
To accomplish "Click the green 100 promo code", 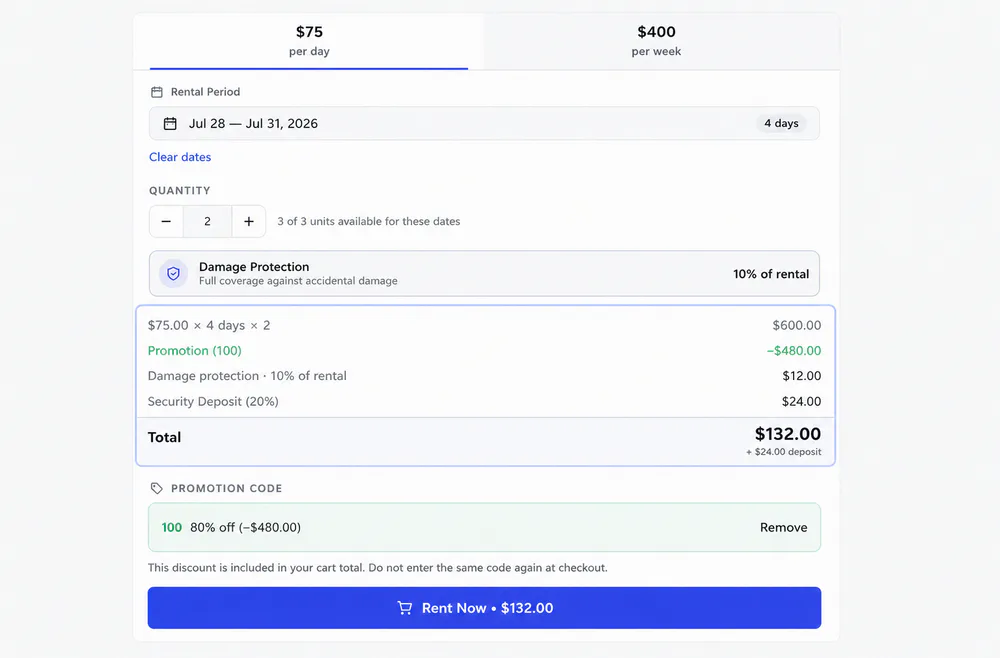I will pyautogui.click(x=172, y=527).
